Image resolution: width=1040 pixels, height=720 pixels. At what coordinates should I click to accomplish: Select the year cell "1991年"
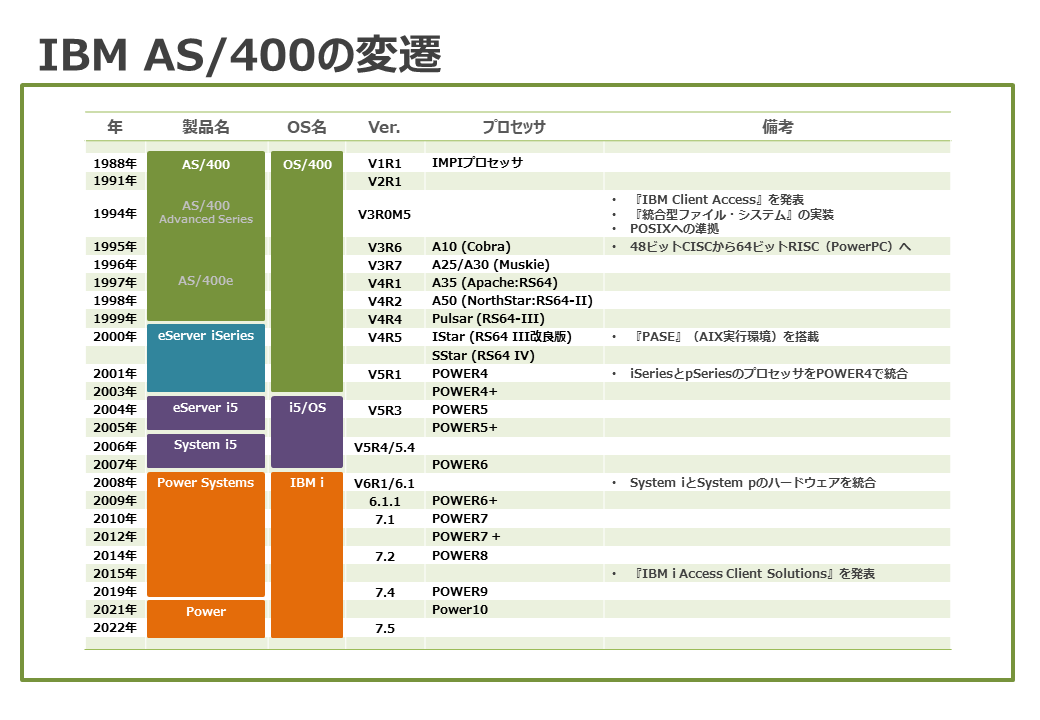[x=115, y=181]
